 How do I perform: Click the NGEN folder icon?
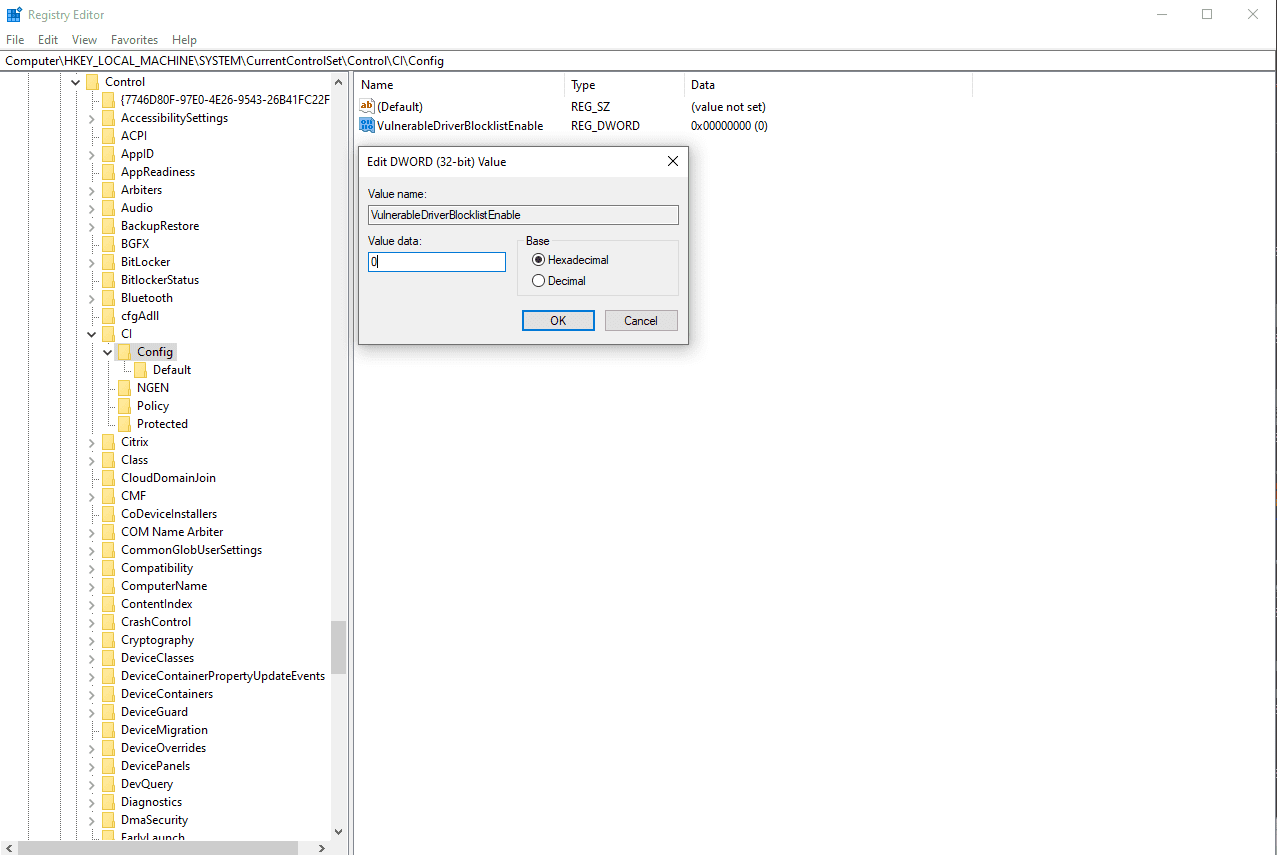[x=124, y=388]
